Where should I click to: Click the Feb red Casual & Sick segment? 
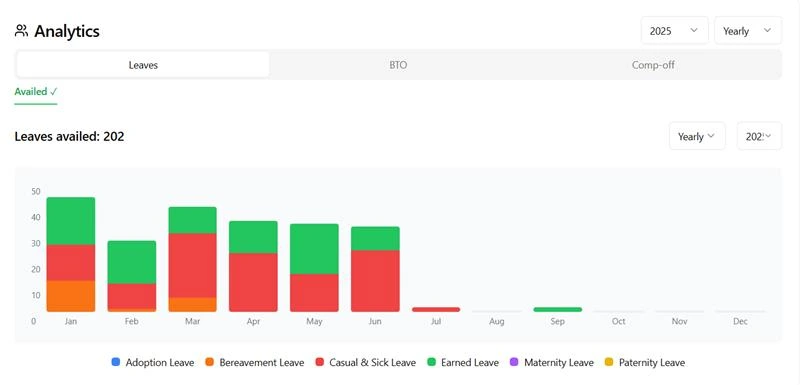[x=132, y=296]
